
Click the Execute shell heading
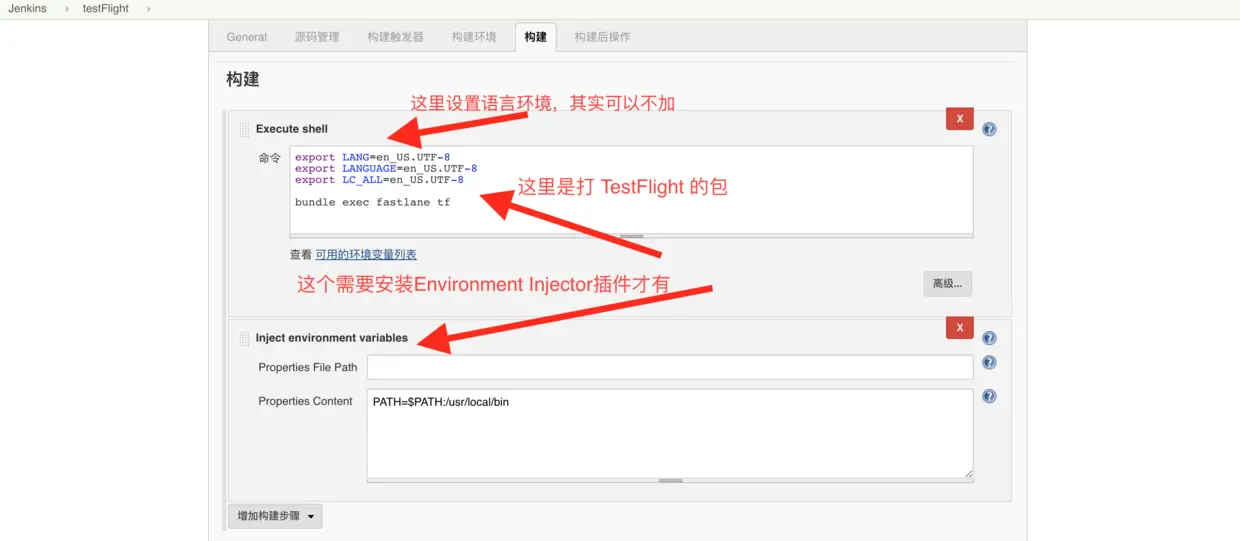(291, 129)
